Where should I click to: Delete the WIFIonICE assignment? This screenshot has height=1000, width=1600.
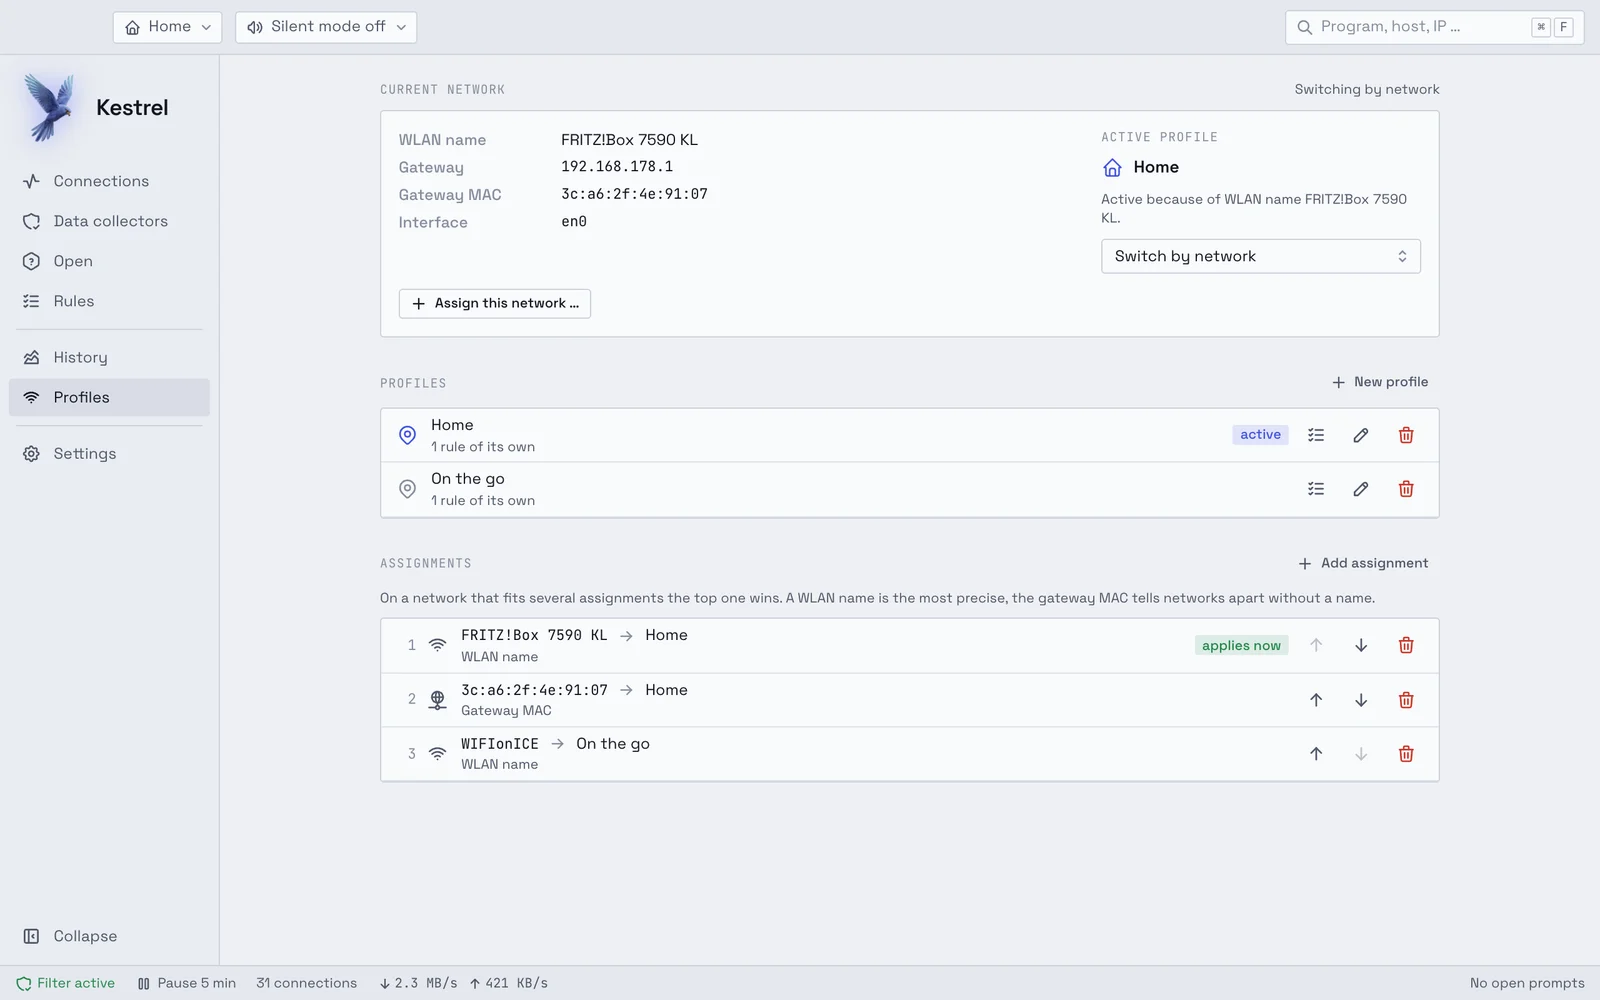pos(1406,754)
